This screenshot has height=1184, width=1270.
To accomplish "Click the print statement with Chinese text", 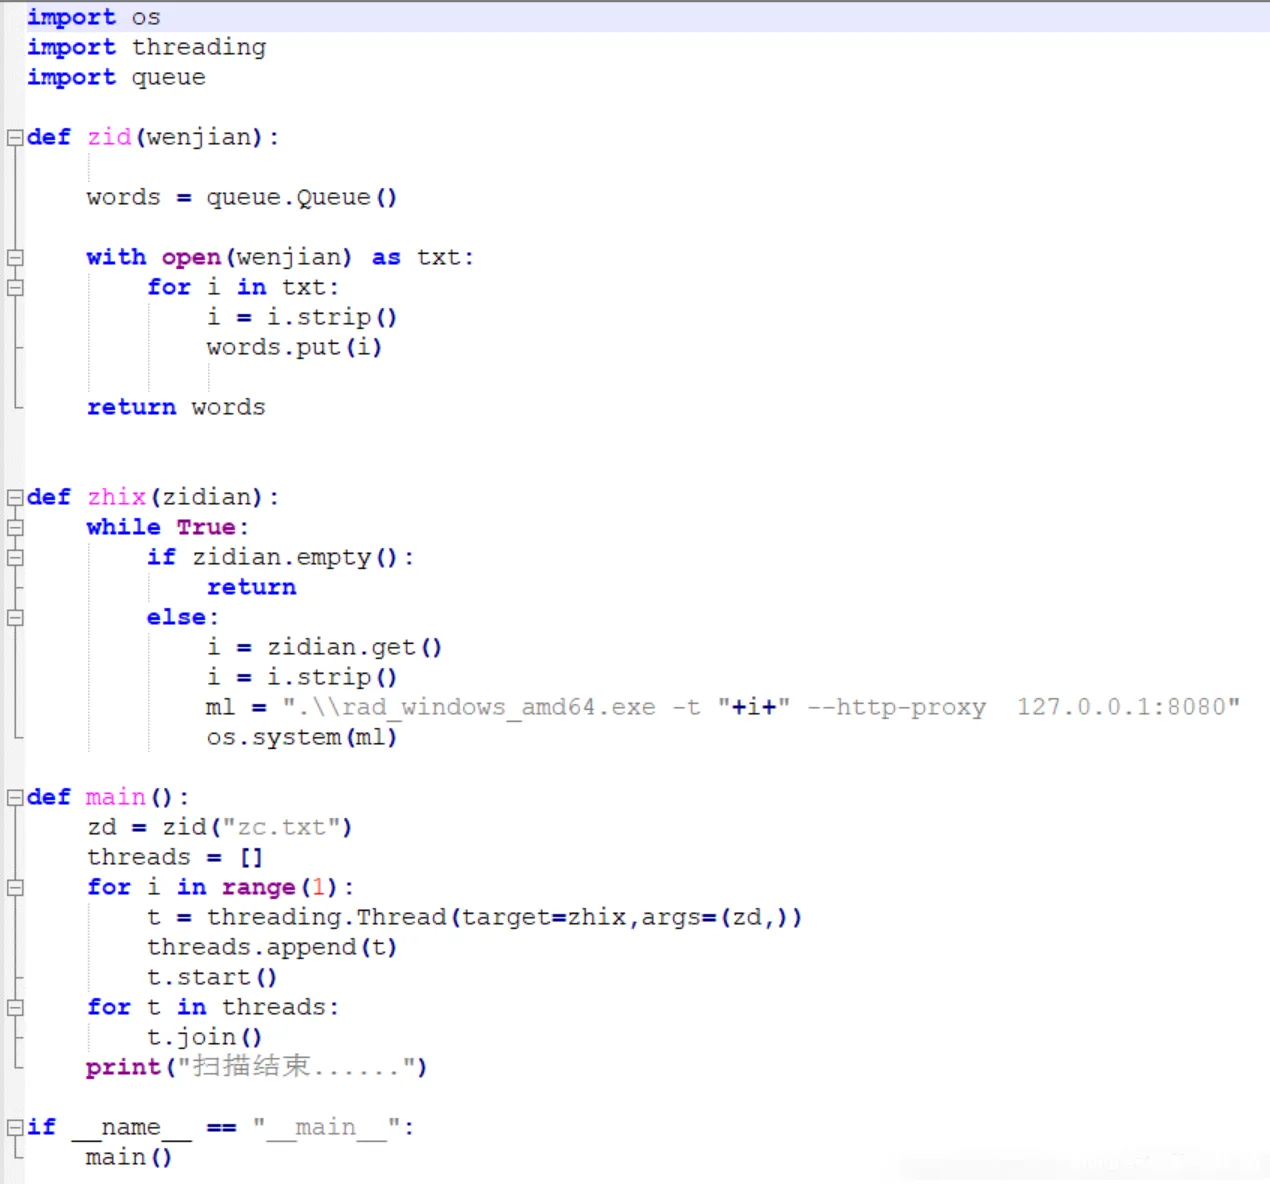I will pyautogui.click(x=256, y=1067).
